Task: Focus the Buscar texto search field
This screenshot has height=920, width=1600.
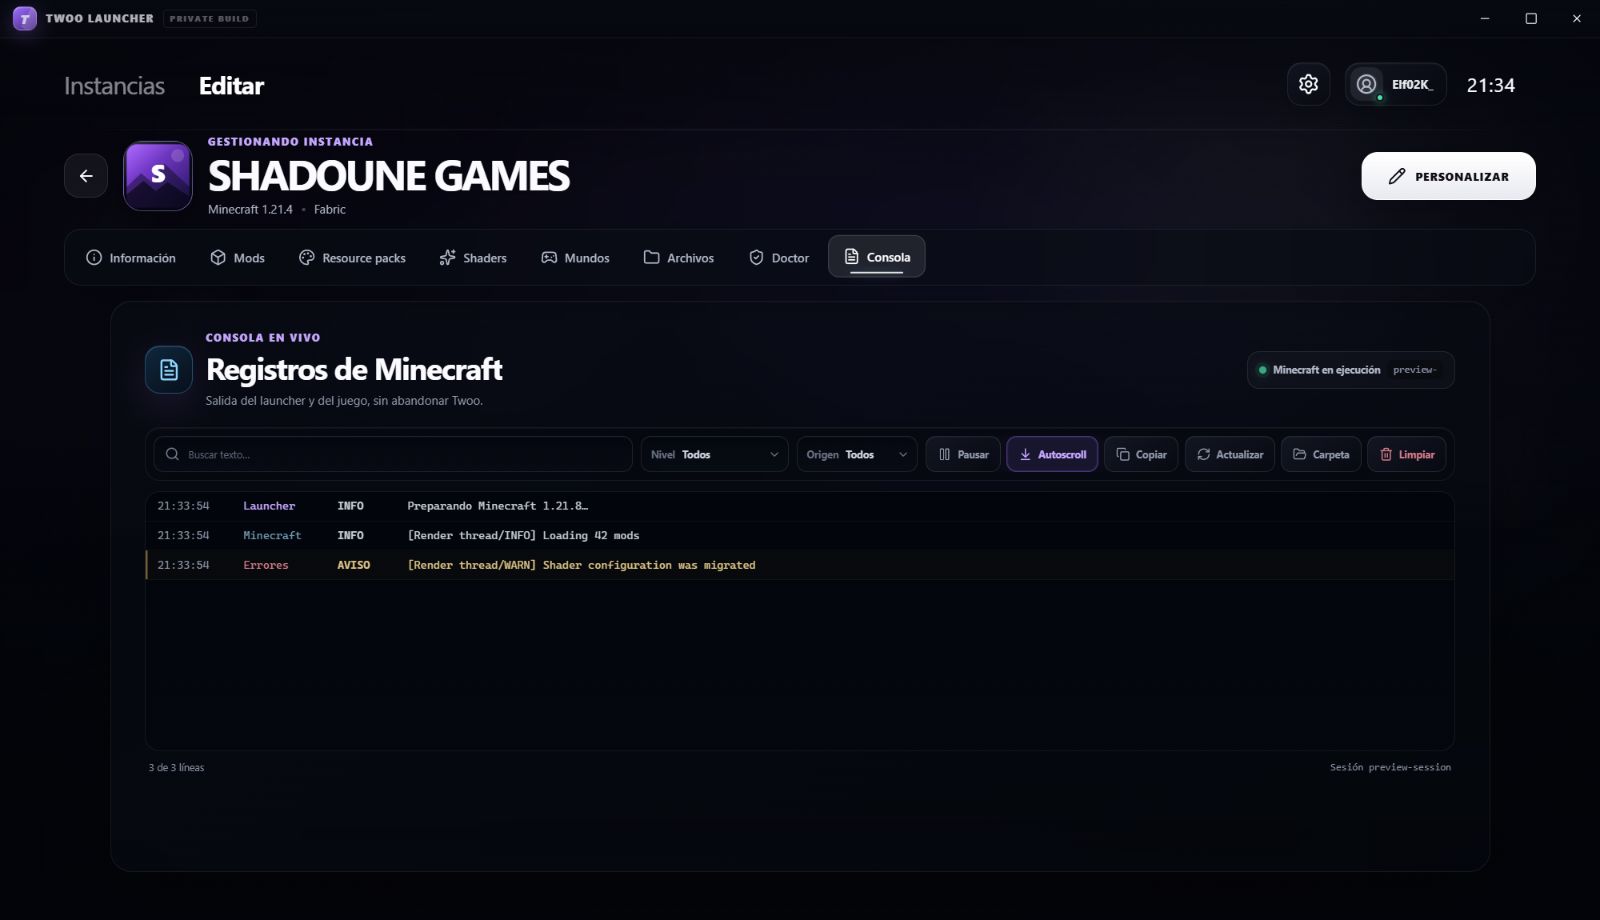Action: point(393,454)
